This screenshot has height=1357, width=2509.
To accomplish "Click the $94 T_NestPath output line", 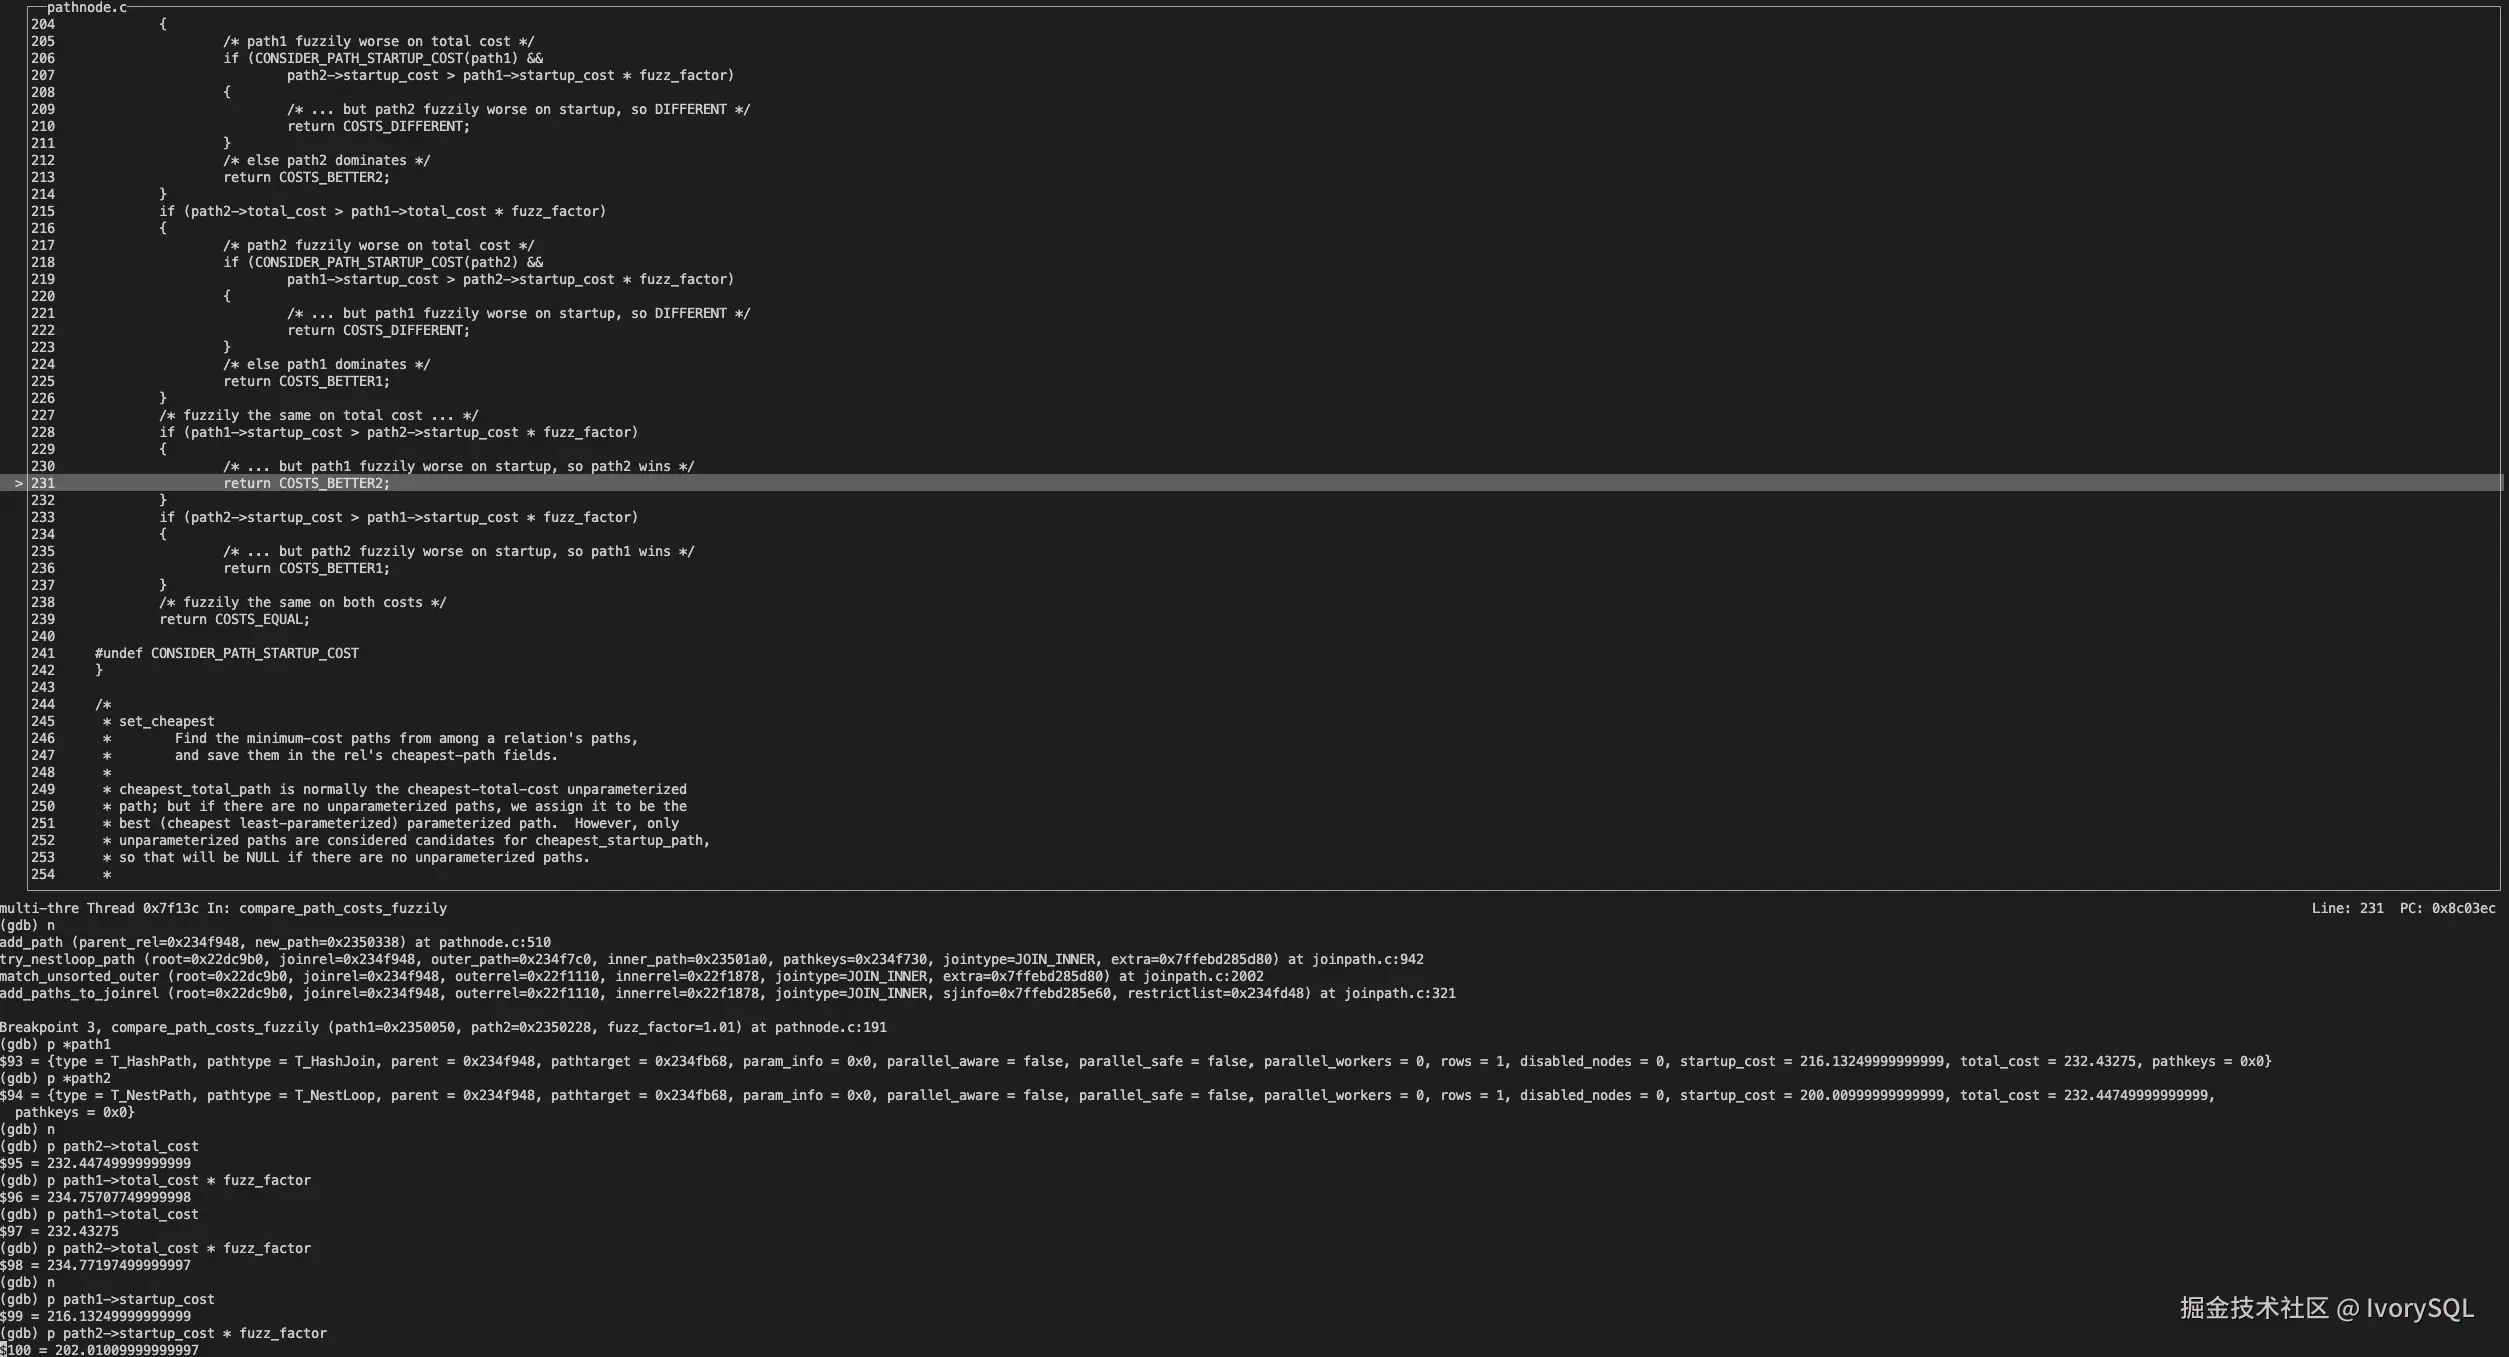I will point(1100,1096).
